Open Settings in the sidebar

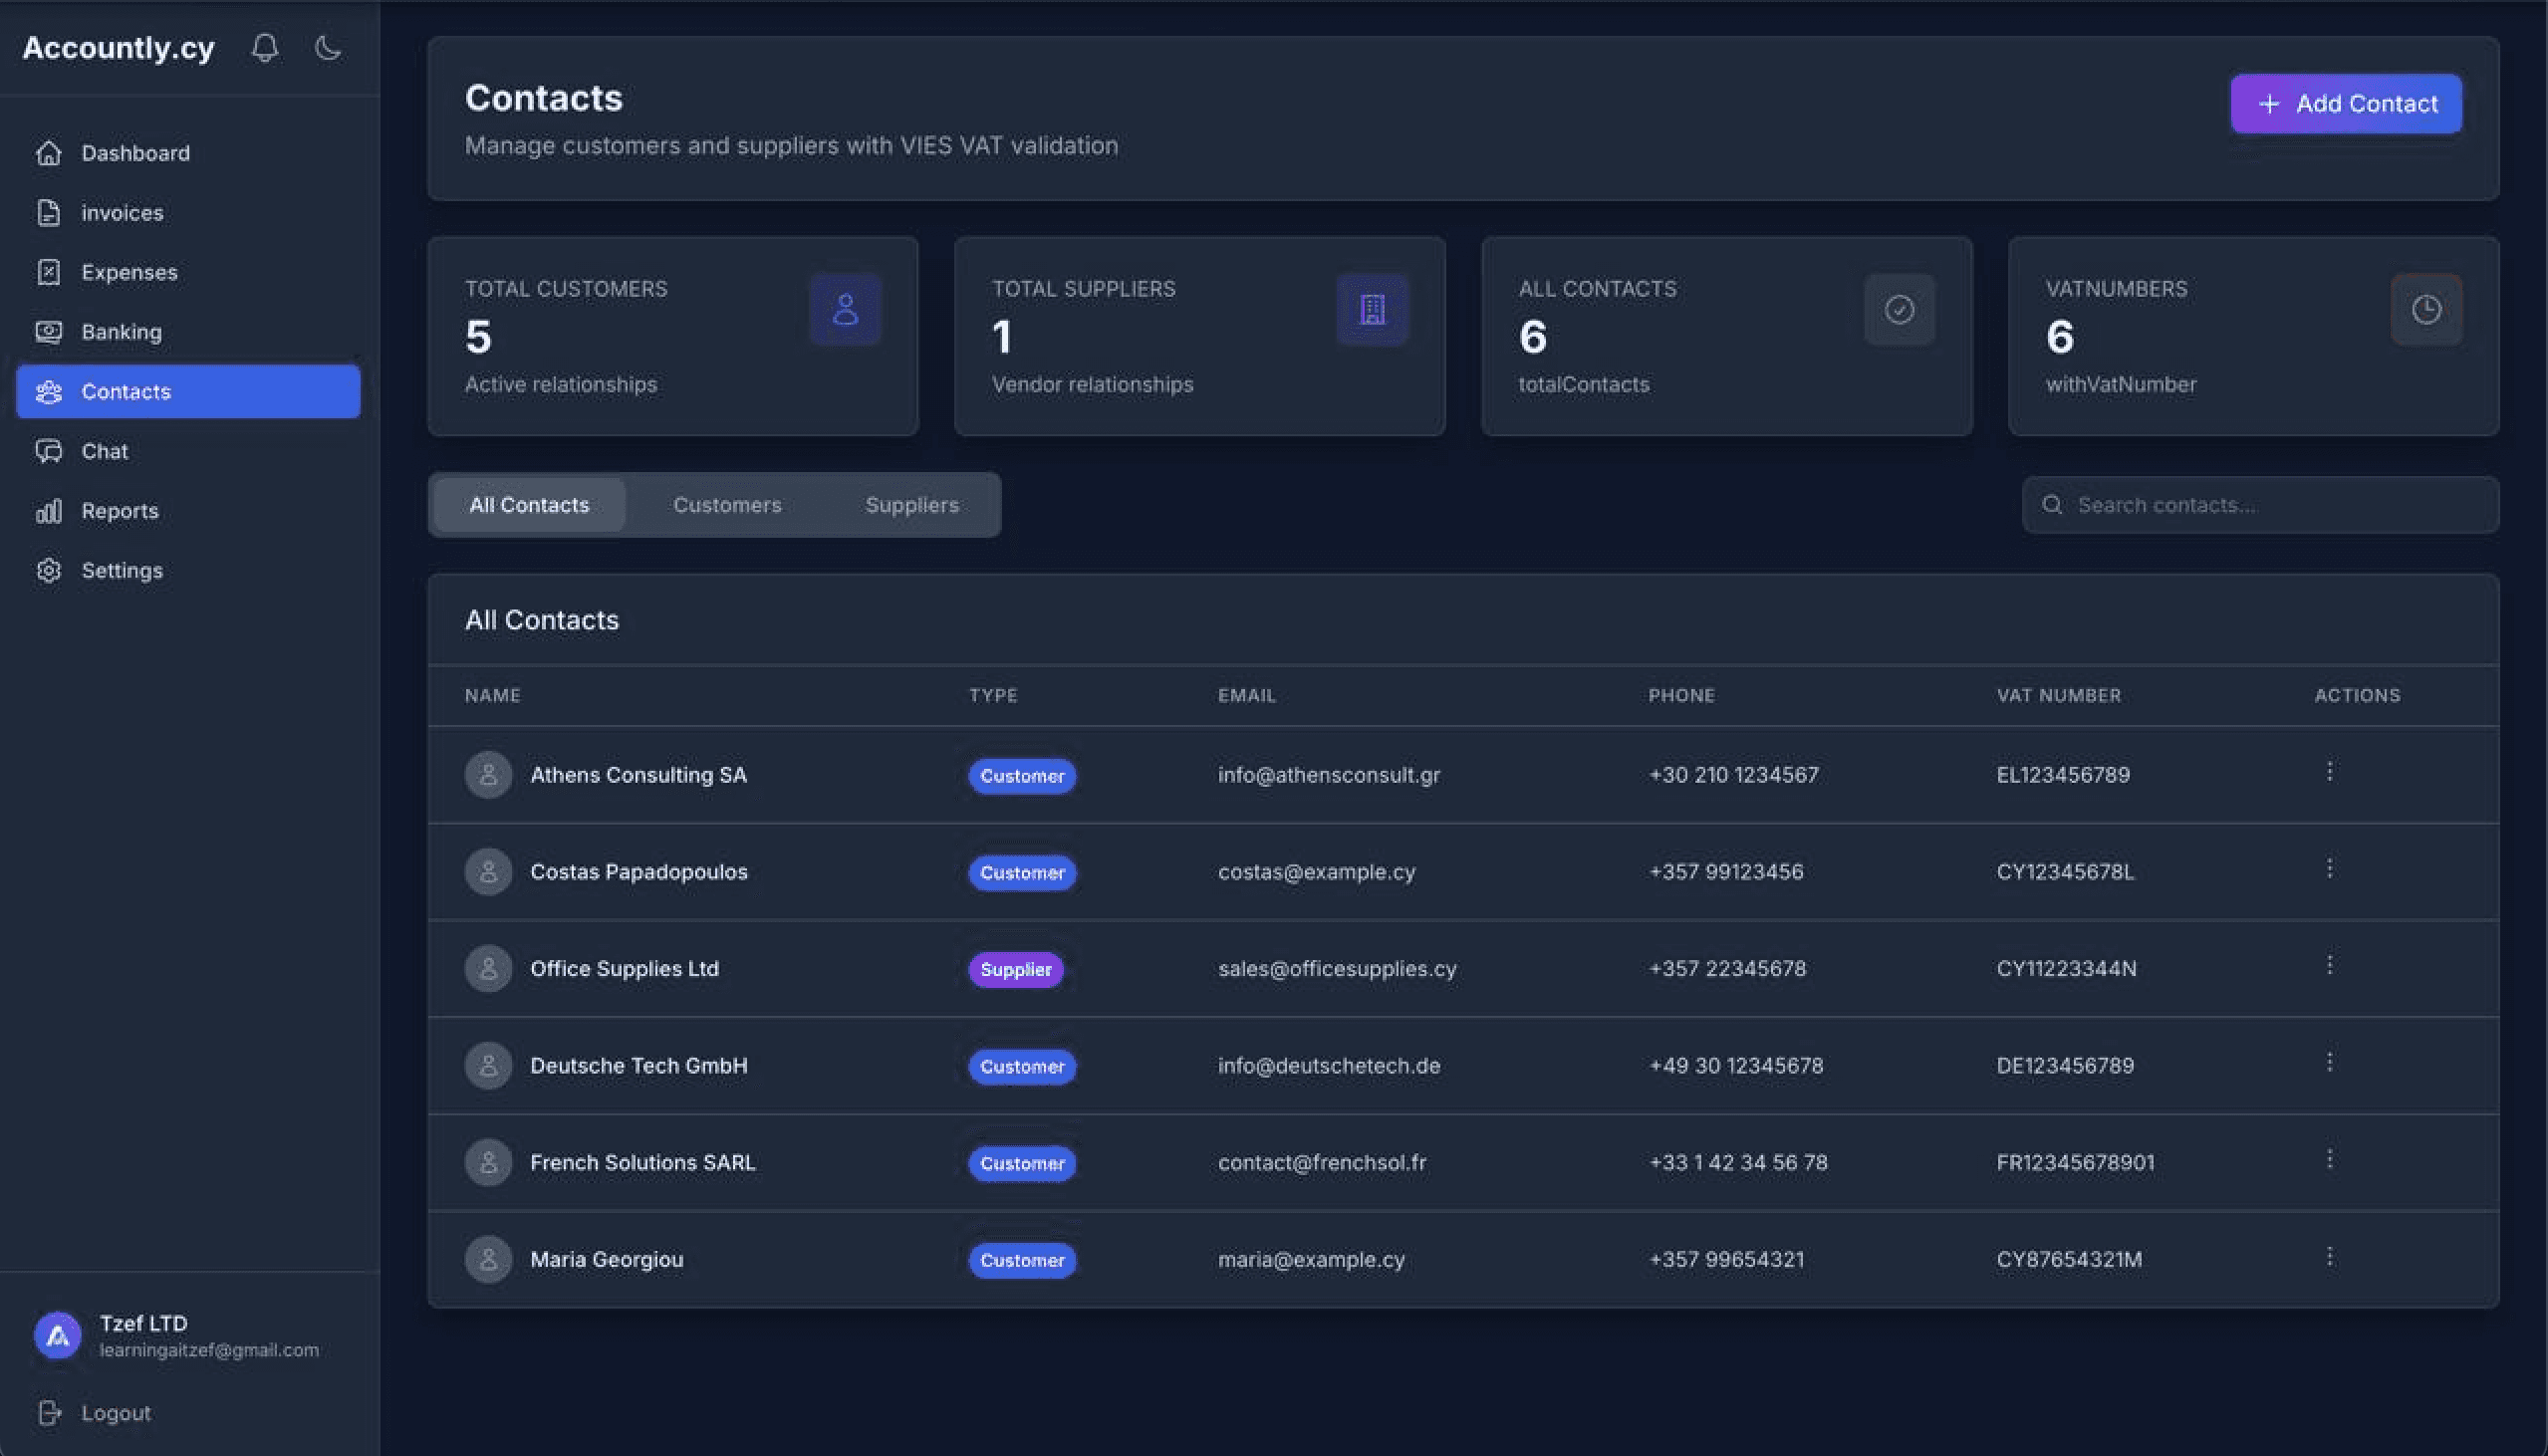coord(121,570)
